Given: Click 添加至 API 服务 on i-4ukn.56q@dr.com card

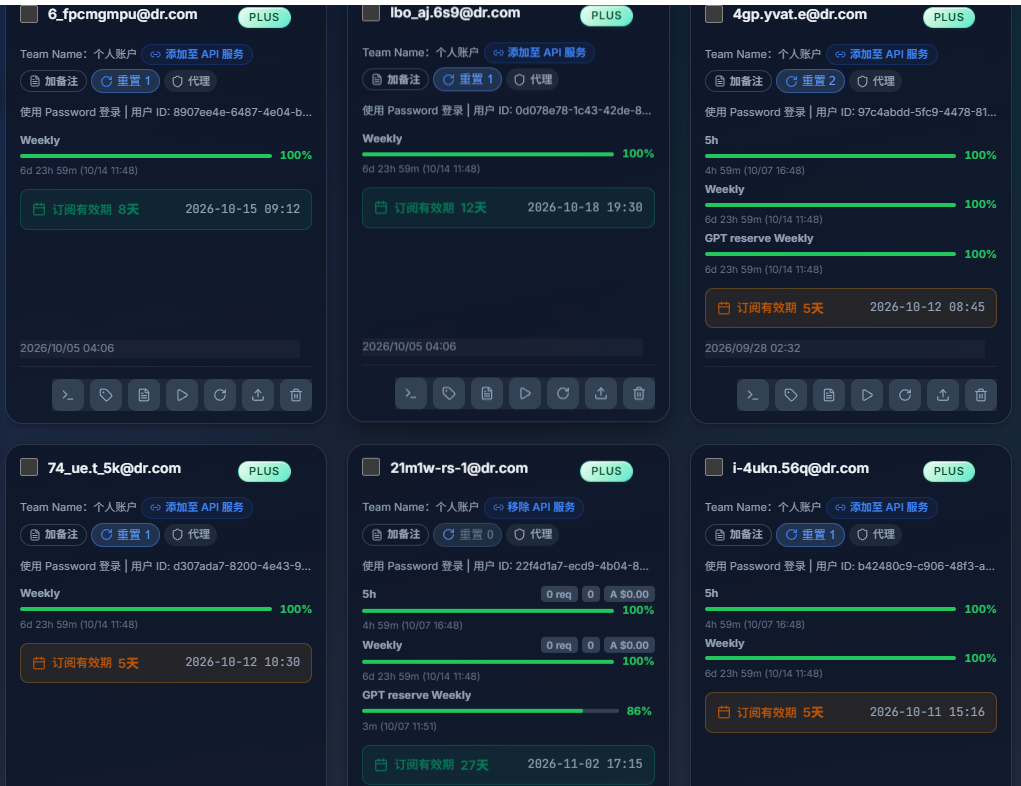Looking at the screenshot, I should (882, 507).
